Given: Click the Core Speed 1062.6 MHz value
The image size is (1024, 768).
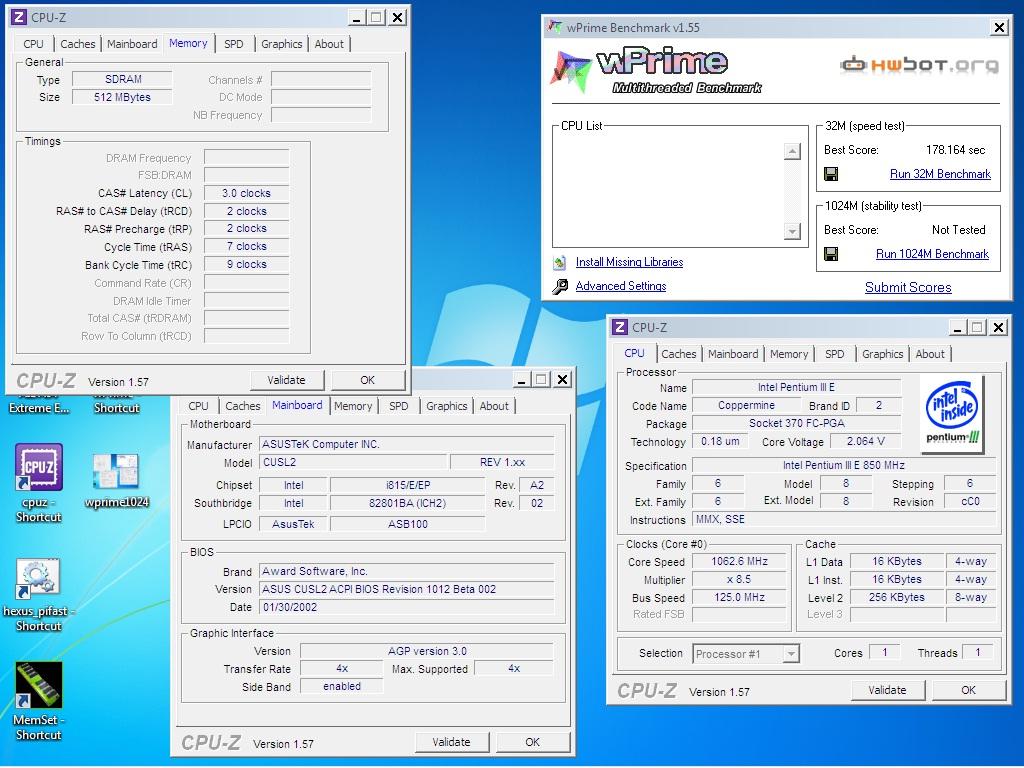Looking at the screenshot, I should pyautogui.click(x=739, y=562).
